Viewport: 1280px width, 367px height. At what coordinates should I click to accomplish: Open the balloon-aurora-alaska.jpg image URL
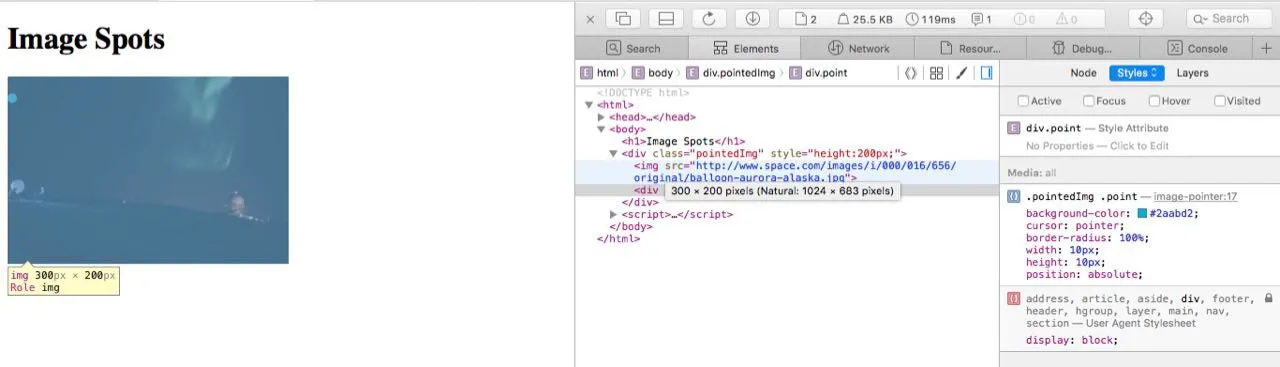pyautogui.click(x=794, y=171)
